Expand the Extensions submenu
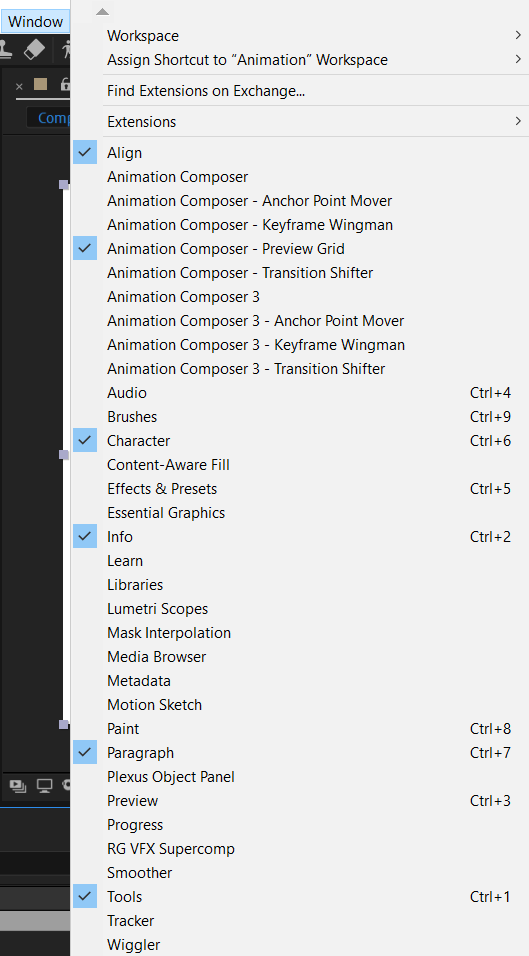Screen dimensions: 529x956 click(x=299, y=122)
